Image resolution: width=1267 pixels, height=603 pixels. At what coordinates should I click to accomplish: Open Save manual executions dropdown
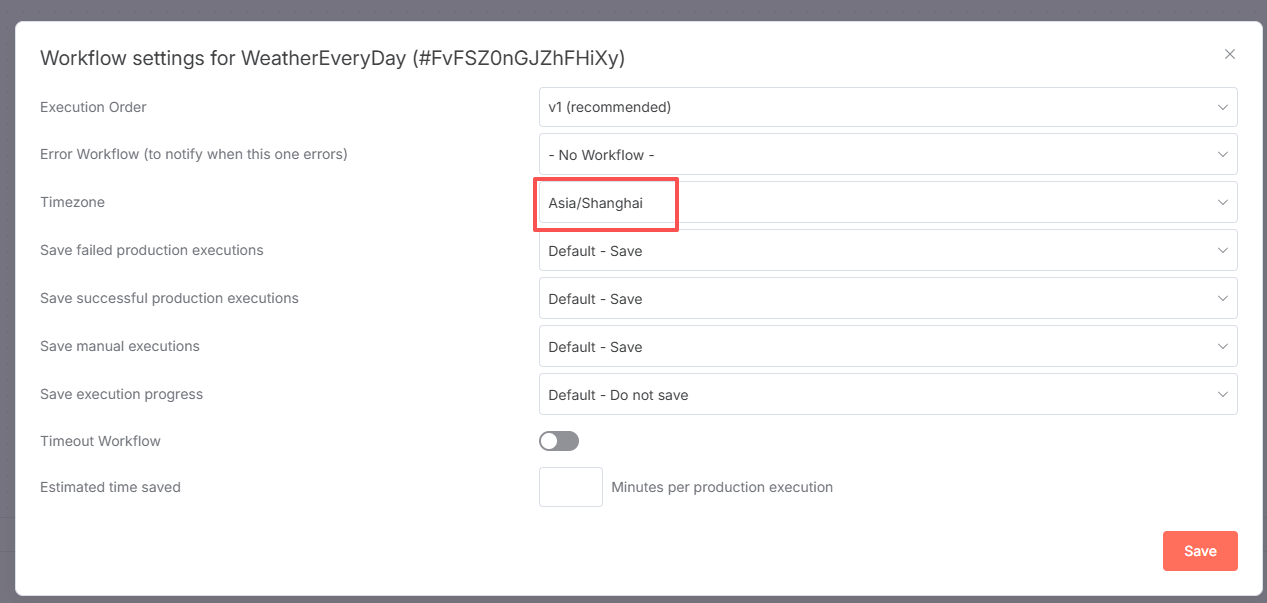tap(887, 347)
